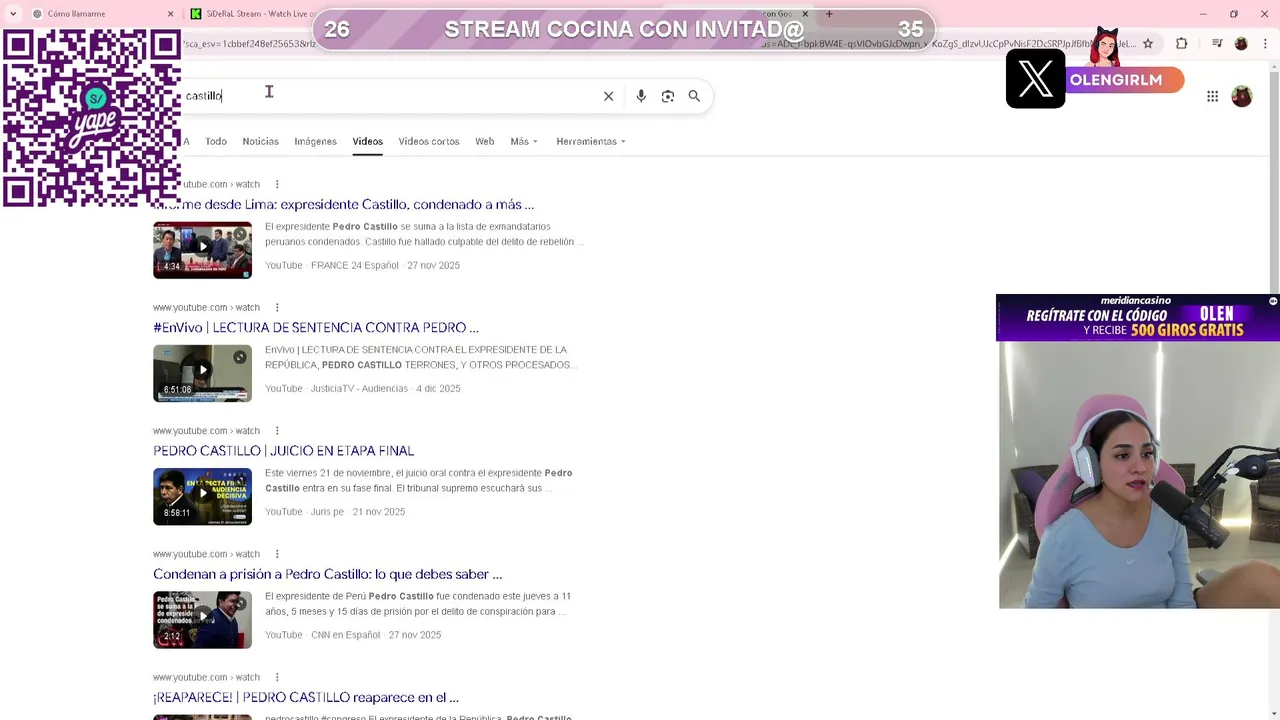Open '¡REAPARECE! | PEDRO CASTILLO reaparece' link

click(x=306, y=697)
